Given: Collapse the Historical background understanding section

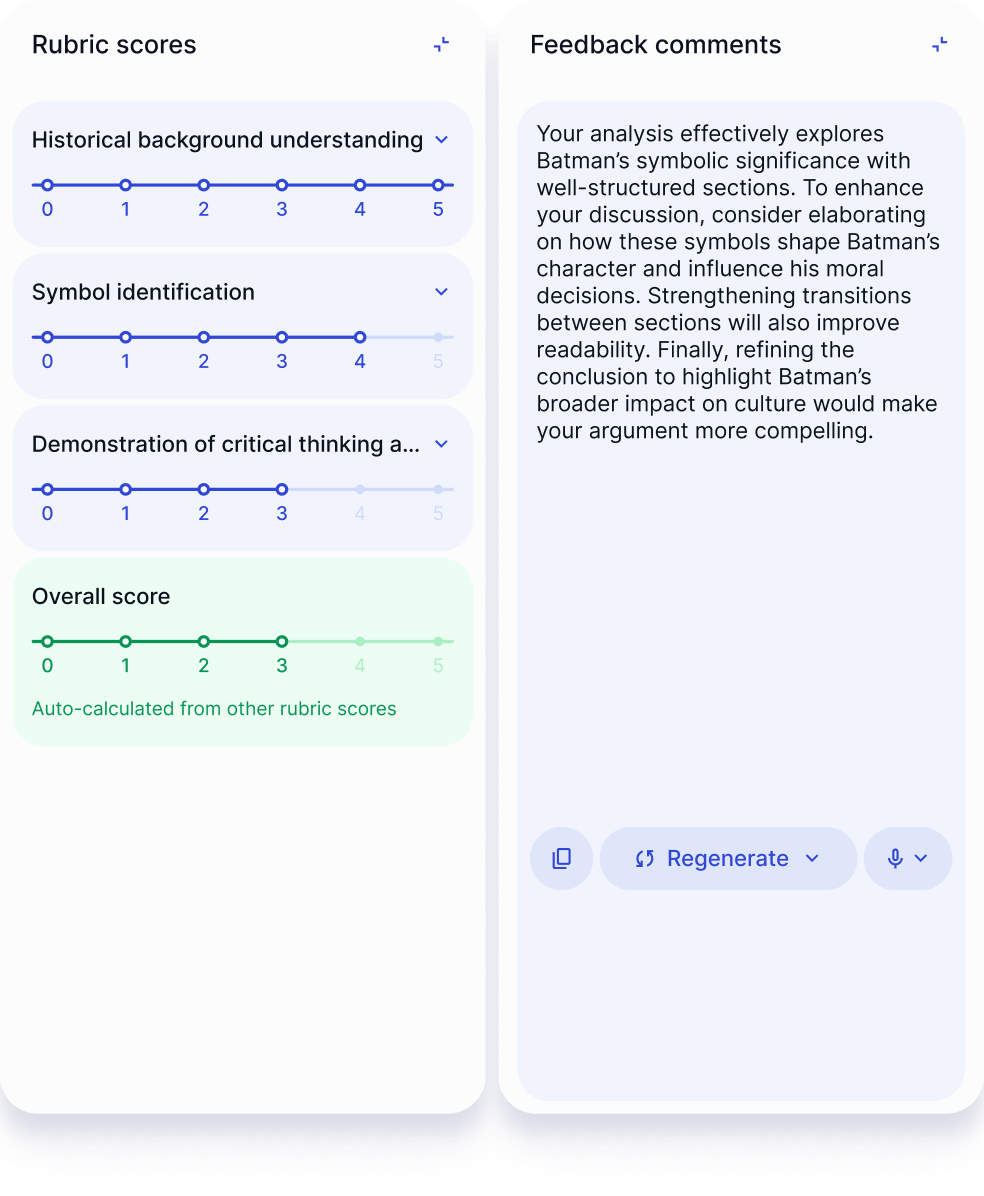Looking at the screenshot, I should tap(441, 140).
